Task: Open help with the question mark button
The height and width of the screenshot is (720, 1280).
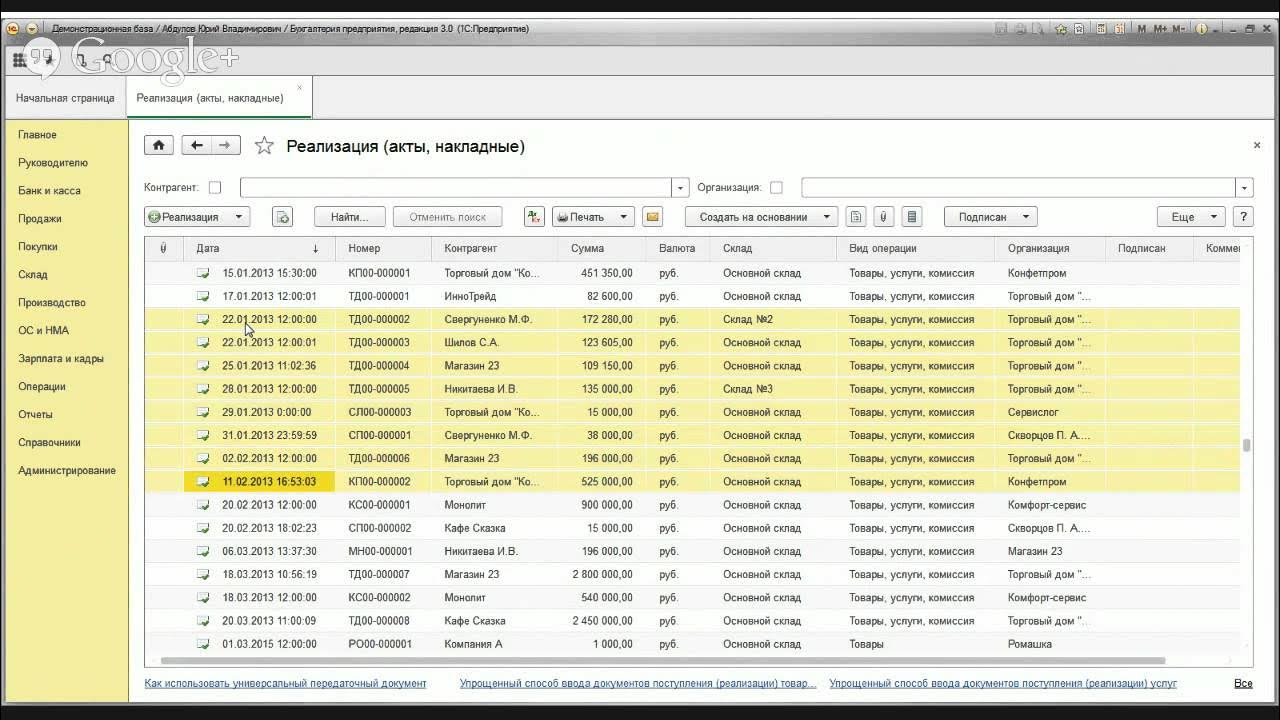Action: [x=1244, y=217]
